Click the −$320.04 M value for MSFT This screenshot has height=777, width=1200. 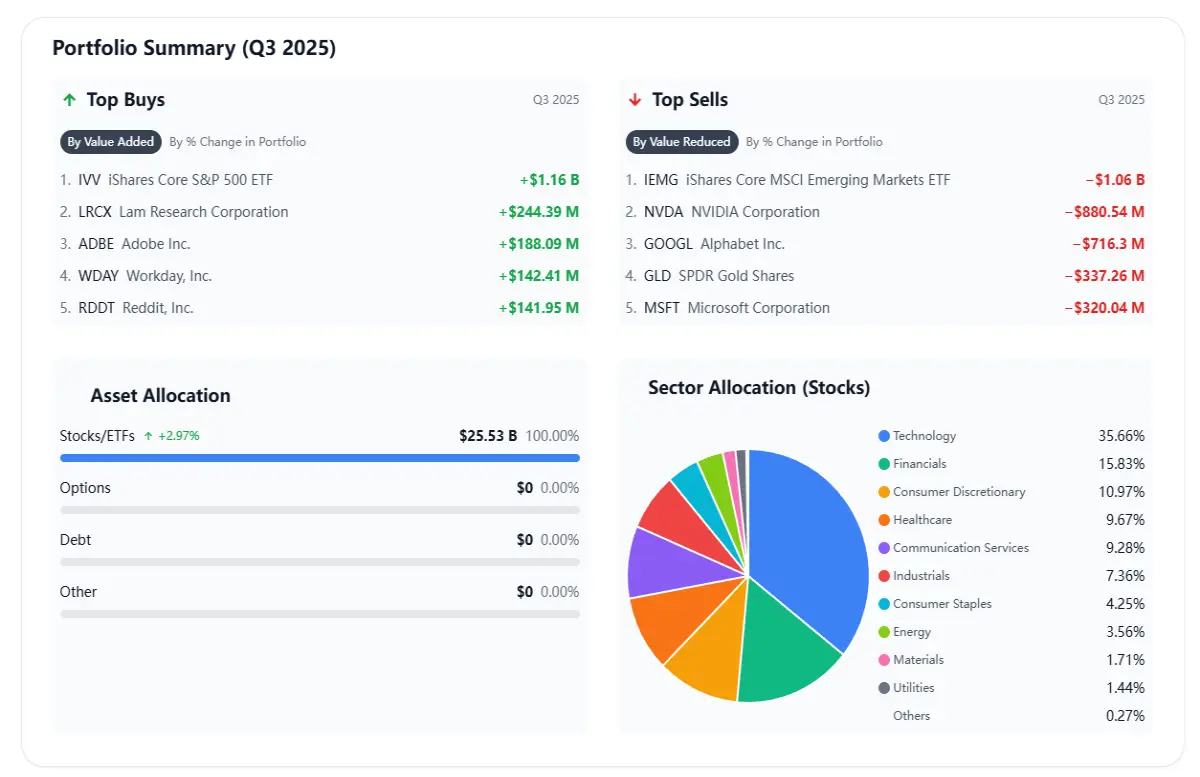(1105, 308)
